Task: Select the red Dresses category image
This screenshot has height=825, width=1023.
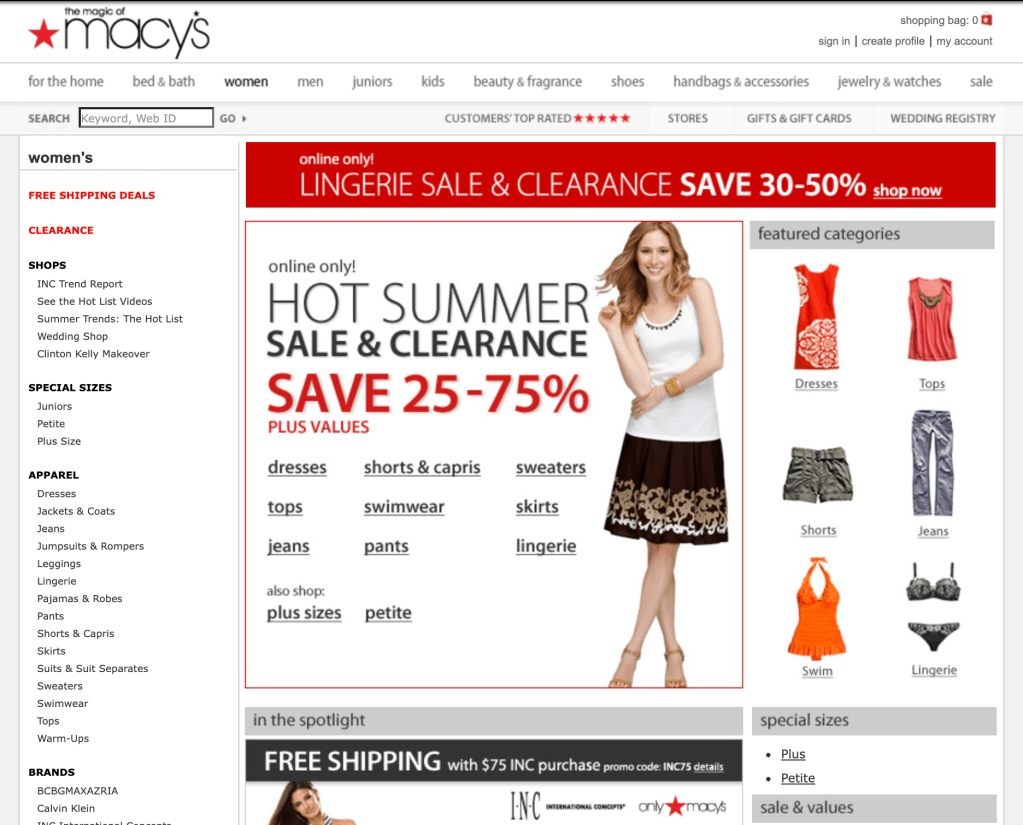Action: tap(816, 317)
